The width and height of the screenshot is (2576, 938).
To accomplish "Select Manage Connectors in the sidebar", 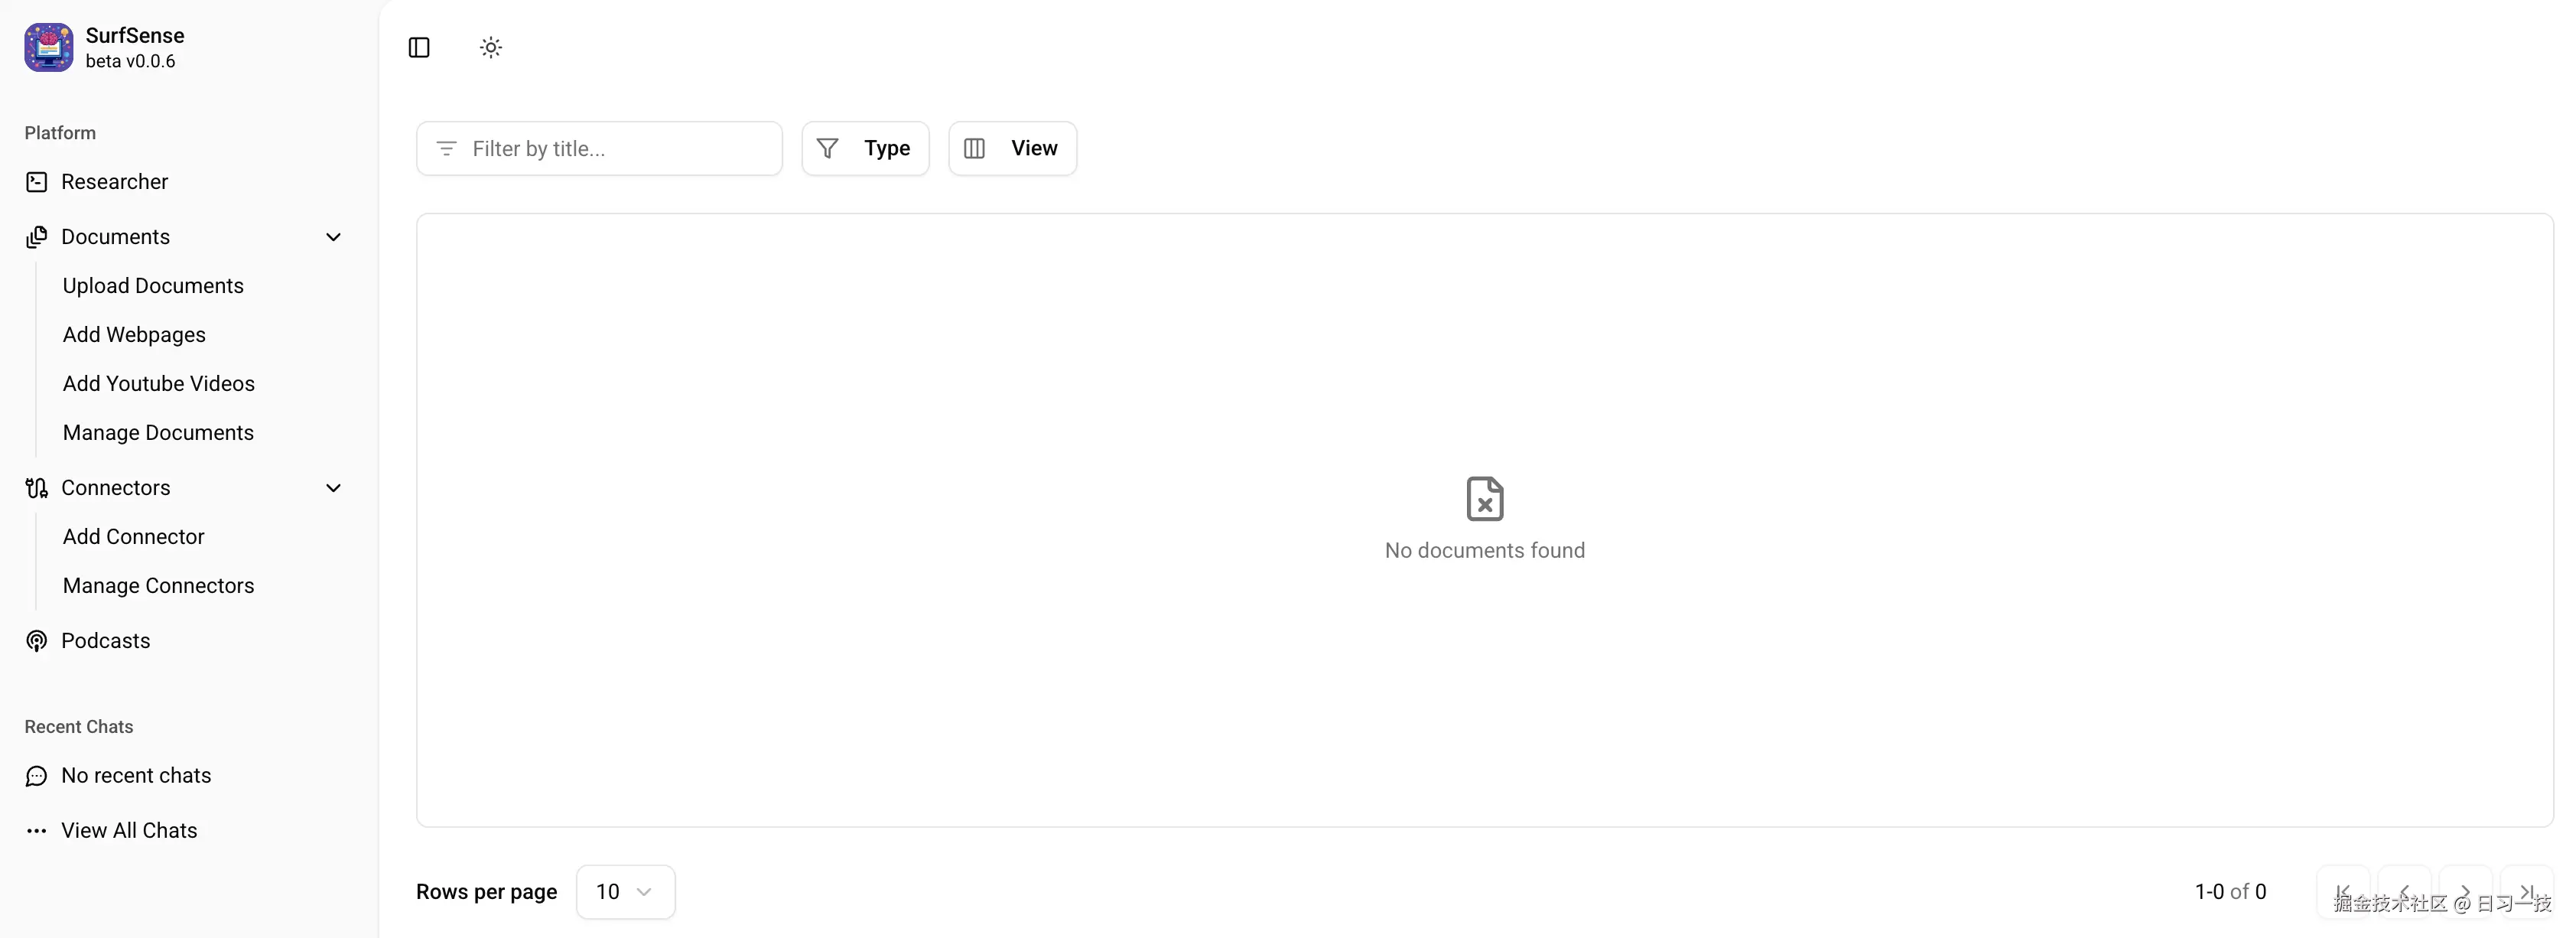I will click(x=158, y=585).
